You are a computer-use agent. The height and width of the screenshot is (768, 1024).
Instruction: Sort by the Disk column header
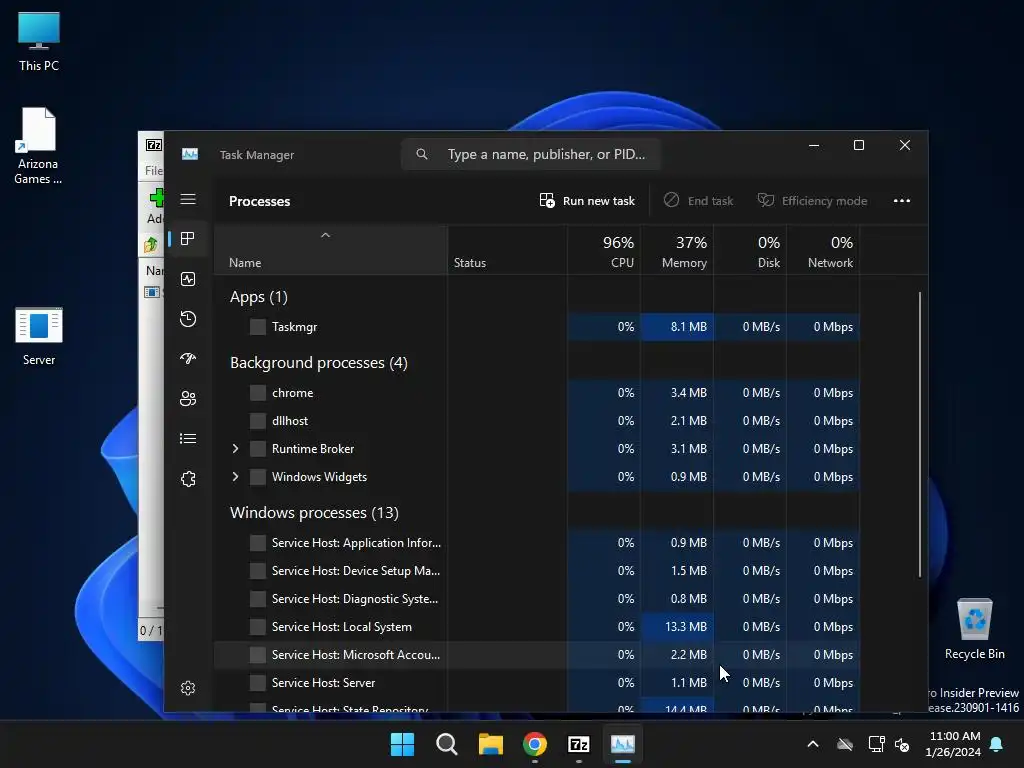750,250
